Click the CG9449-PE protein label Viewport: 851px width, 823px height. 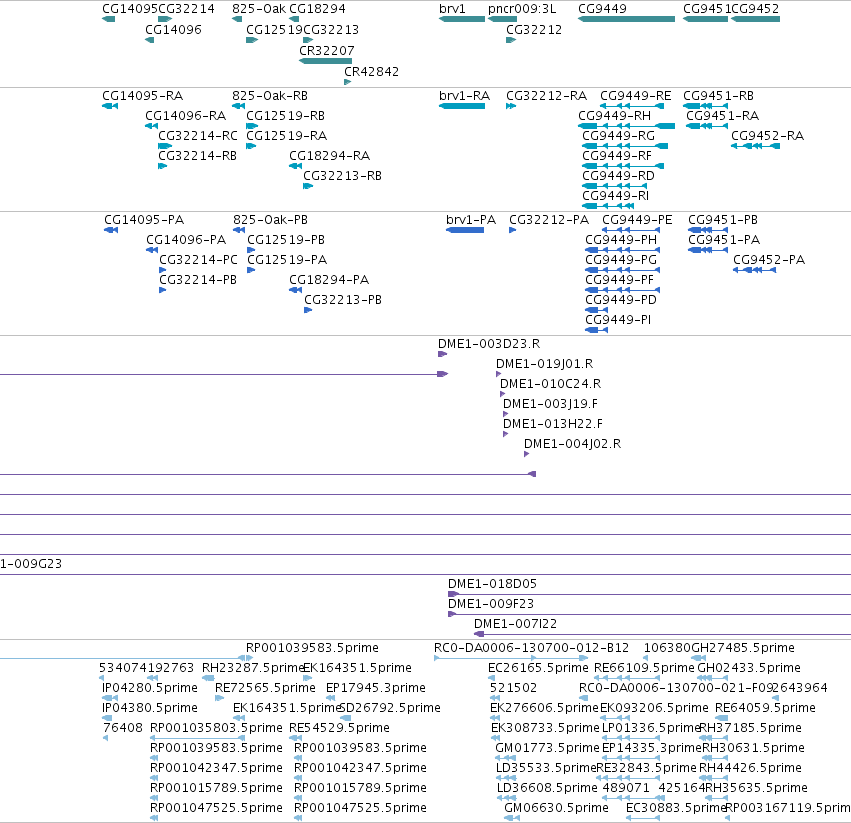click(x=637, y=220)
